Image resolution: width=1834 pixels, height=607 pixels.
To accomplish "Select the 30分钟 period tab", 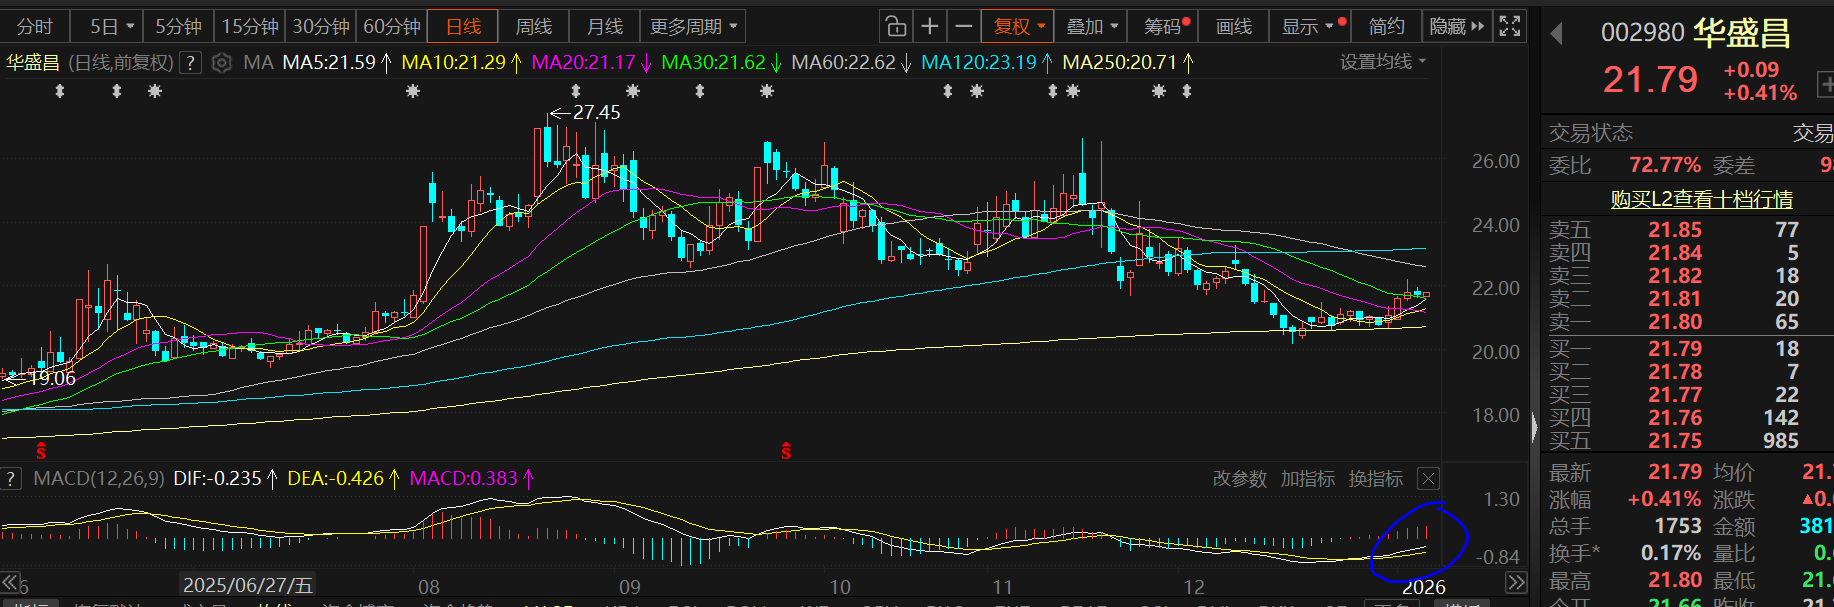I will tap(321, 26).
